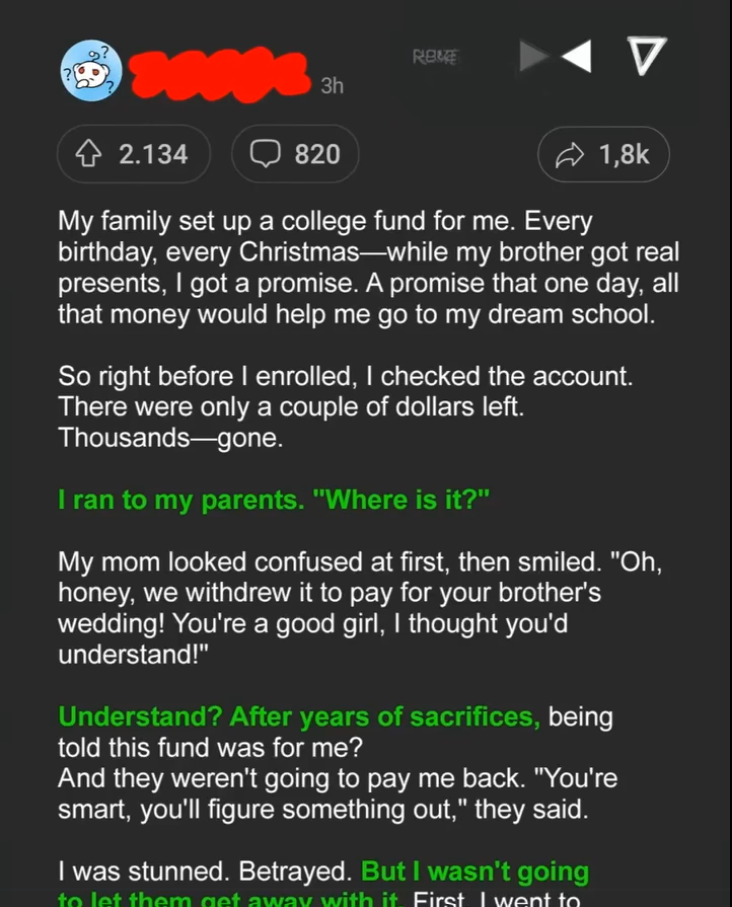Click green text 'But I wasn't going'

click(475, 871)
